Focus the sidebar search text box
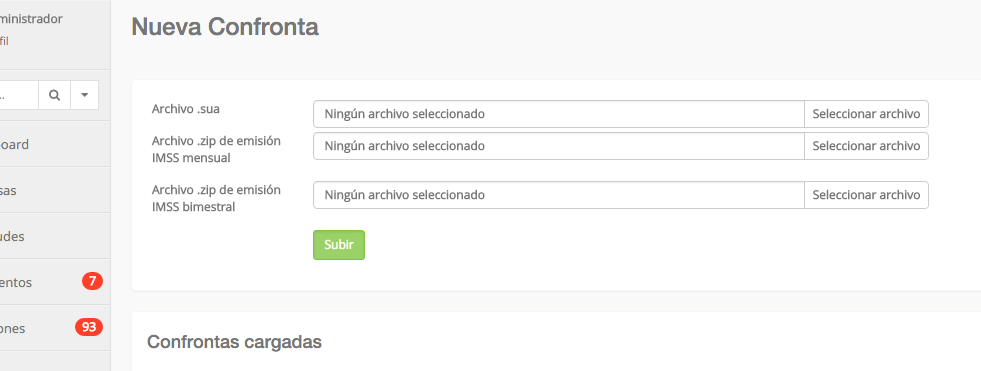The image size is (981, 371). (x=19, y=95)
